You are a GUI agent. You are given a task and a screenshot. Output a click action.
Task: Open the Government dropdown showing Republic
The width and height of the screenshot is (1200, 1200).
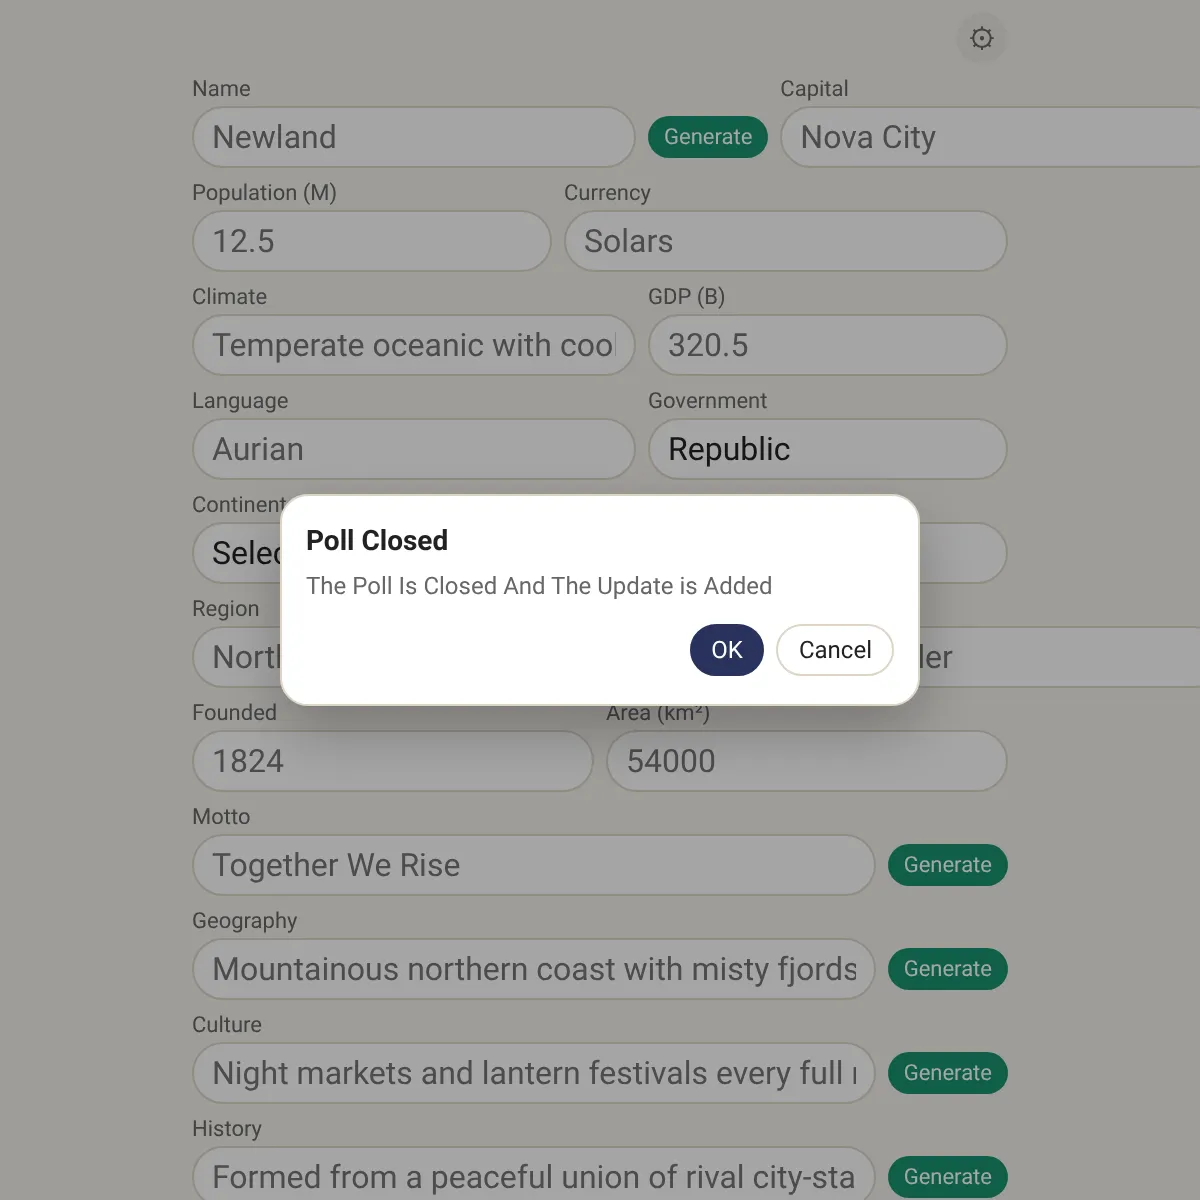(826, 449)
